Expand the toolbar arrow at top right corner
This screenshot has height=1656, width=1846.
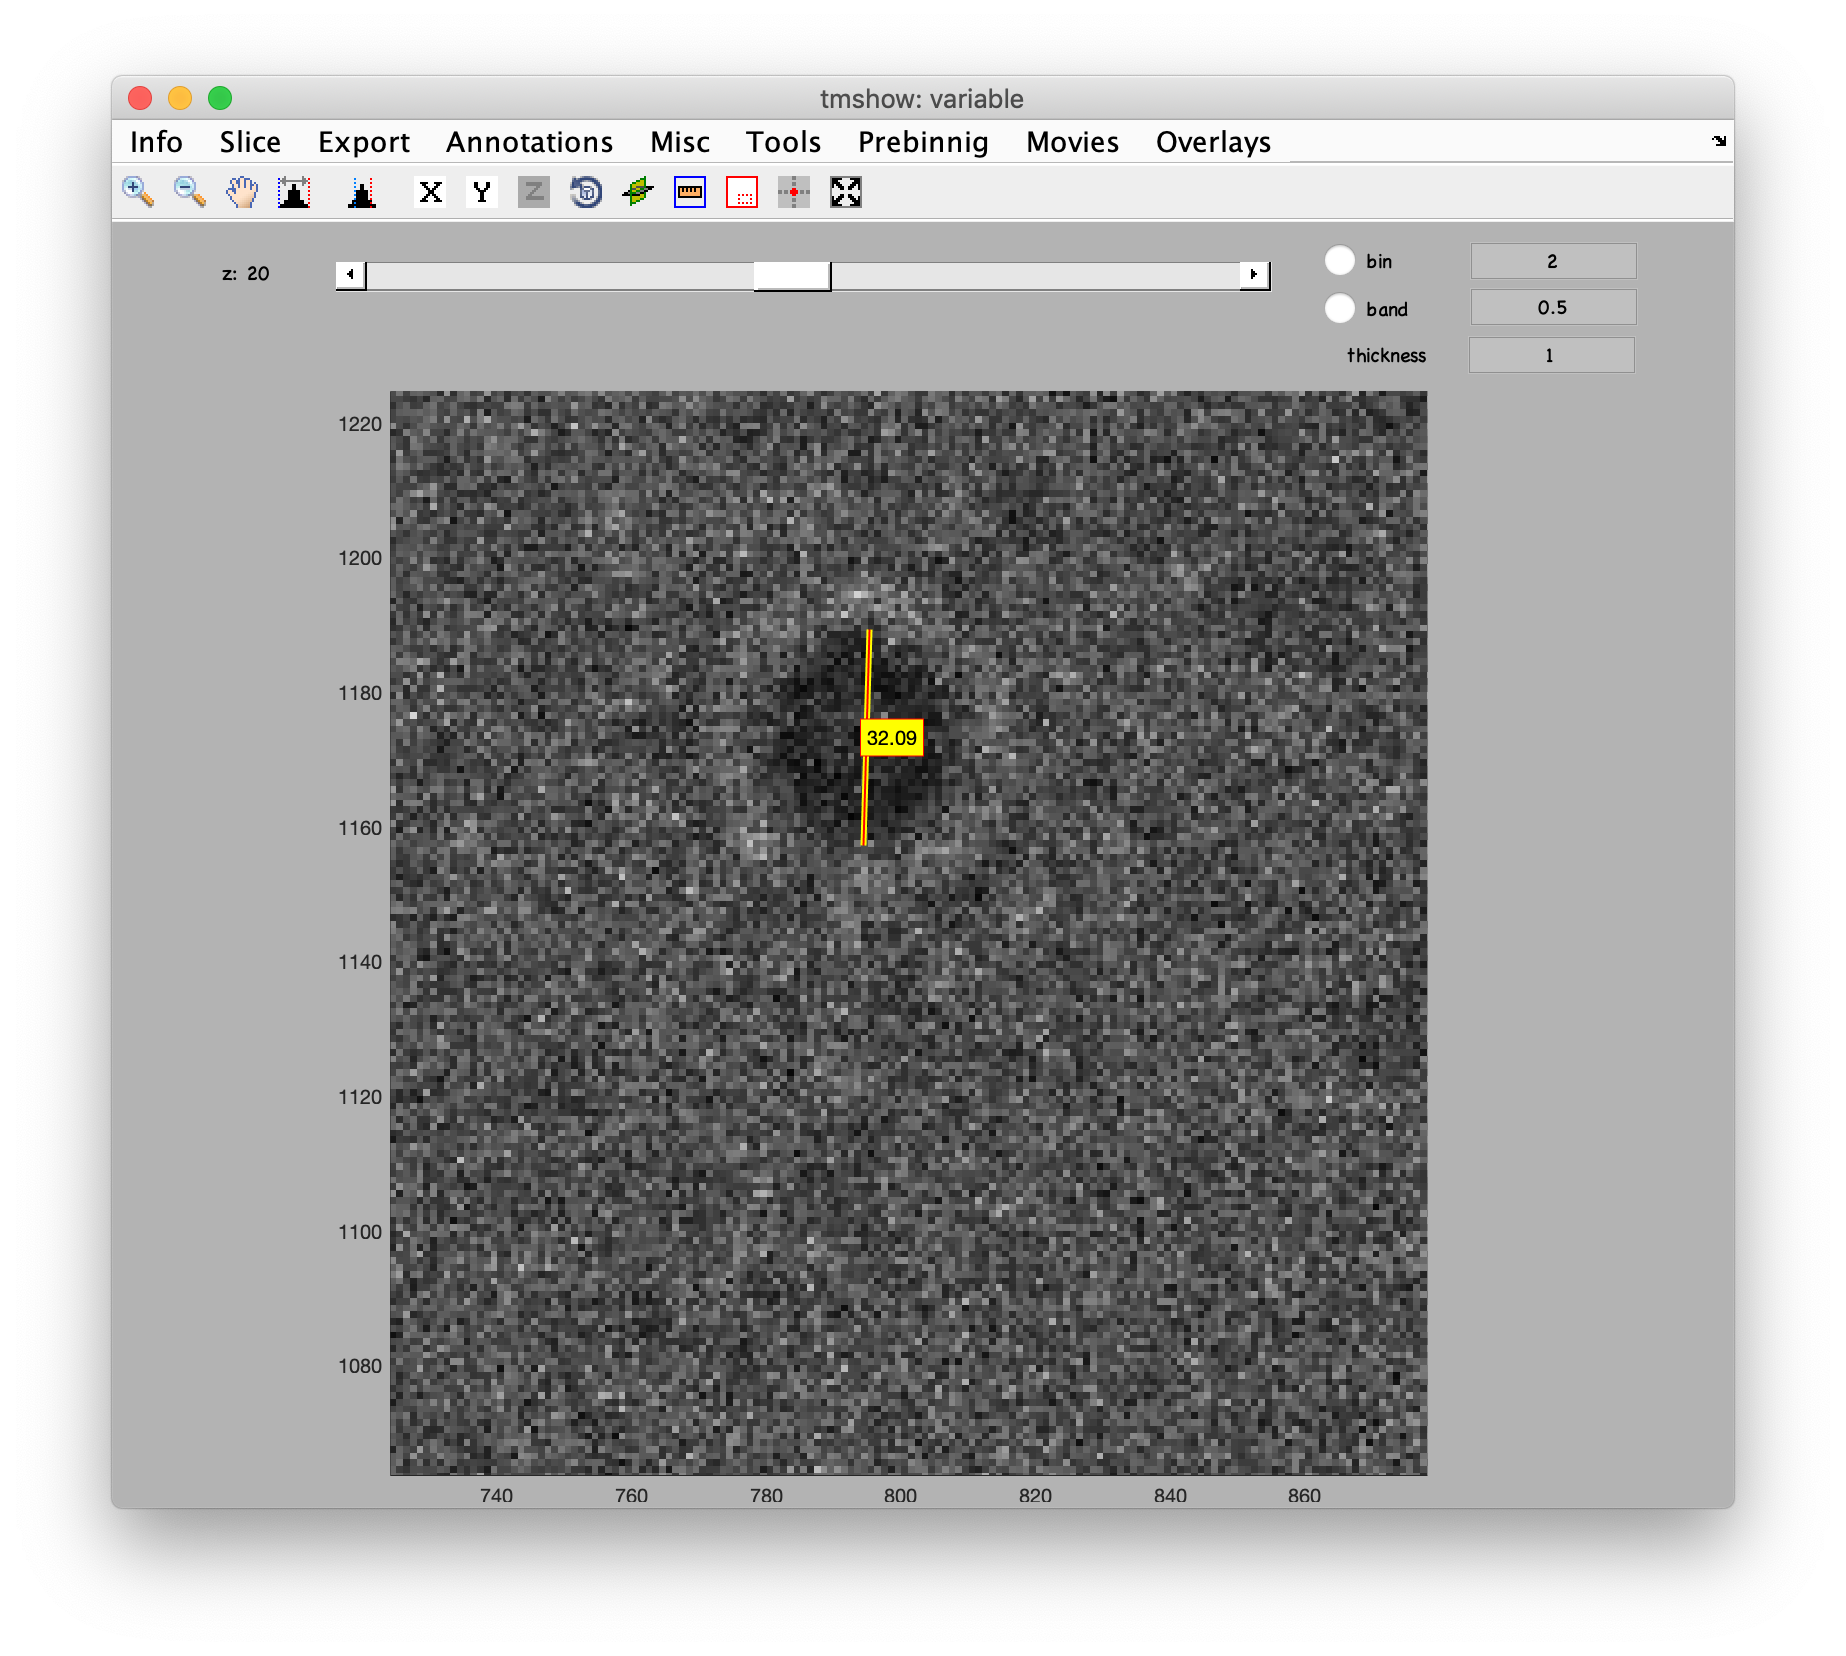[1719, 141]
